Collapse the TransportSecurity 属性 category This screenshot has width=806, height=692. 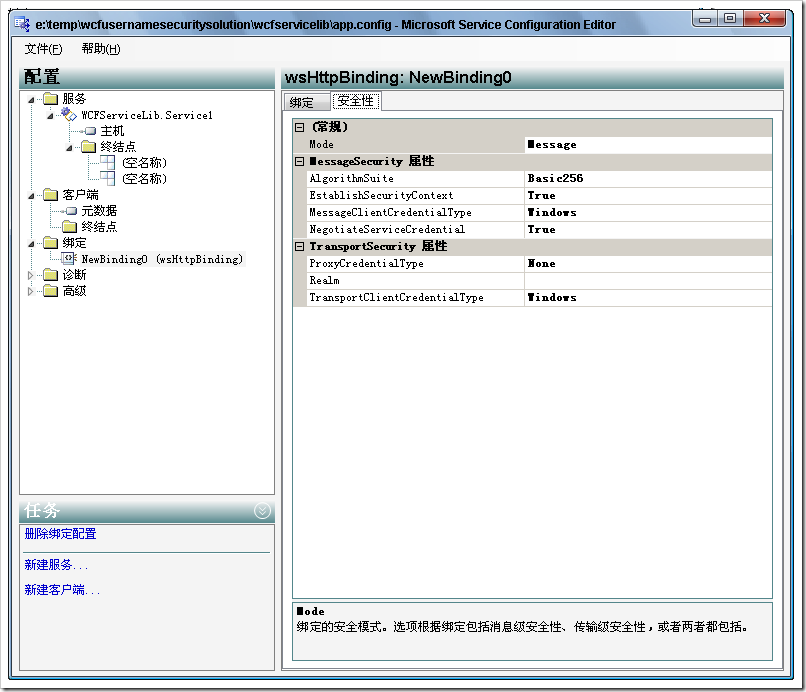pyautogui.click(x=300, y=246)
